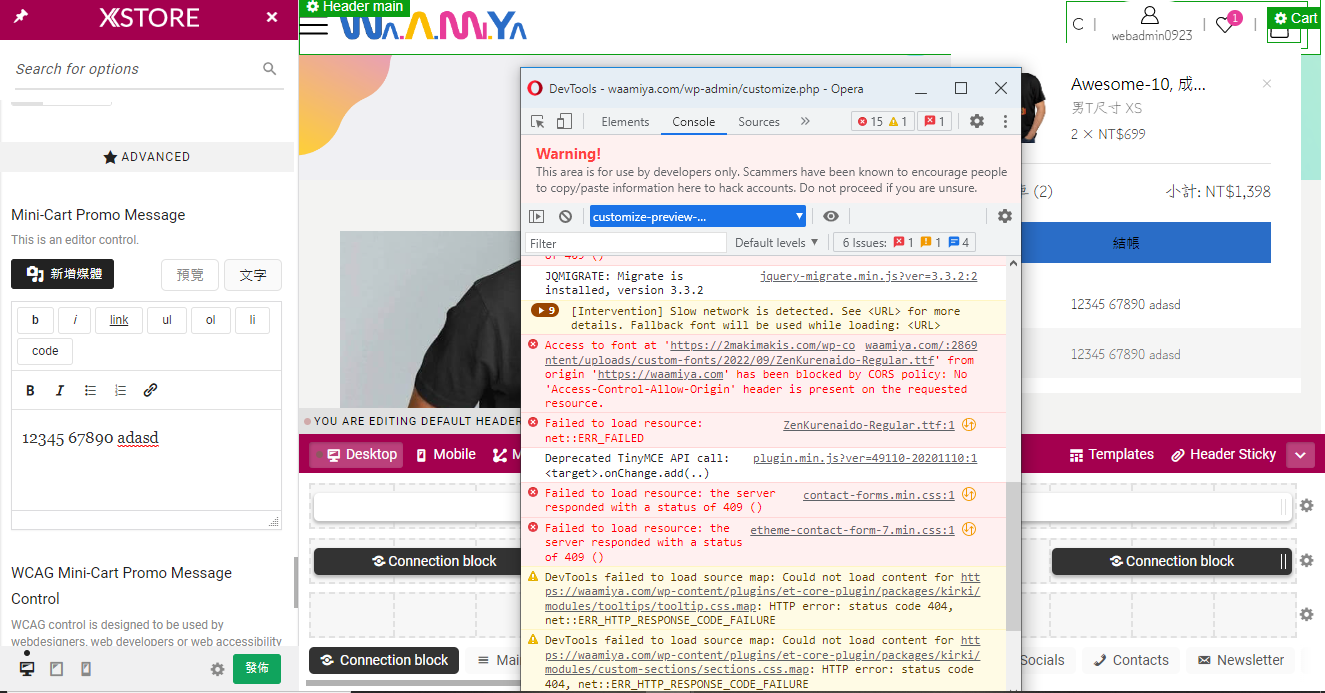Switch to the Elements tab in DevTools
The height and width of the screenshot is (693, 1325).
(x=625, y=122)
